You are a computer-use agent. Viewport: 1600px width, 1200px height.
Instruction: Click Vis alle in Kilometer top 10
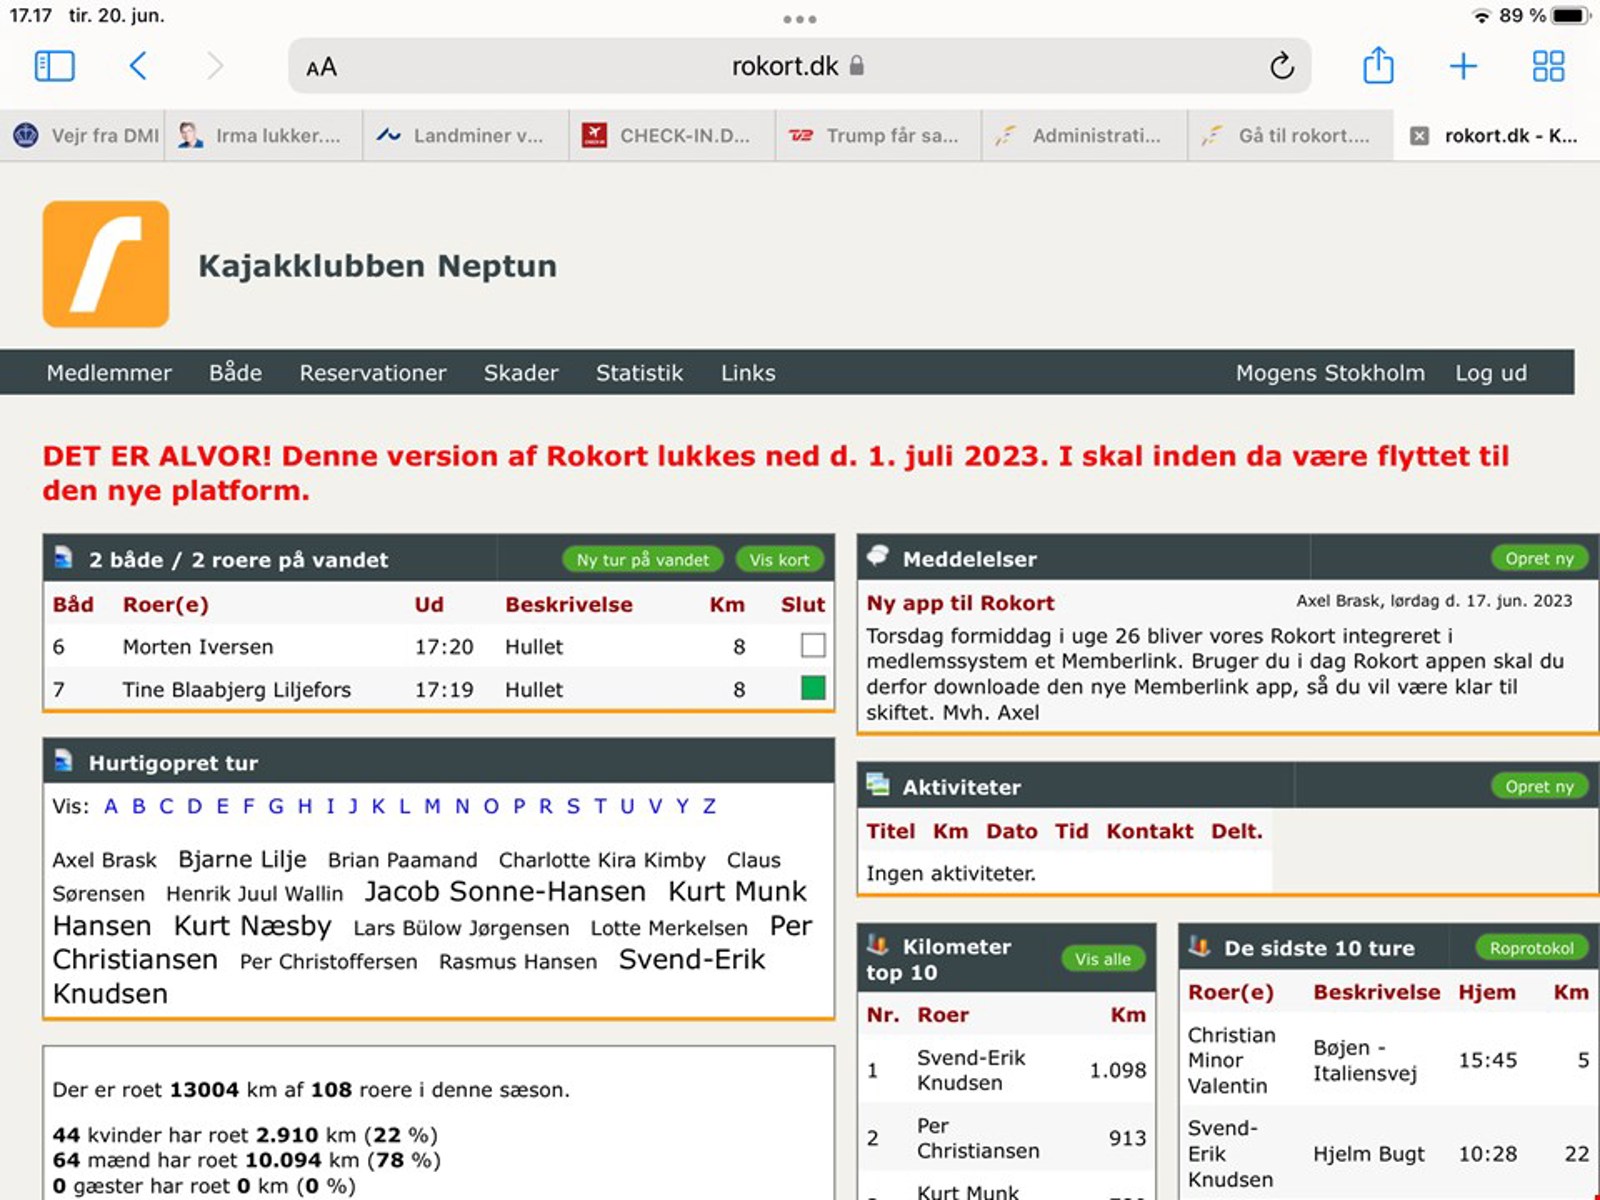pos(1102,959)
